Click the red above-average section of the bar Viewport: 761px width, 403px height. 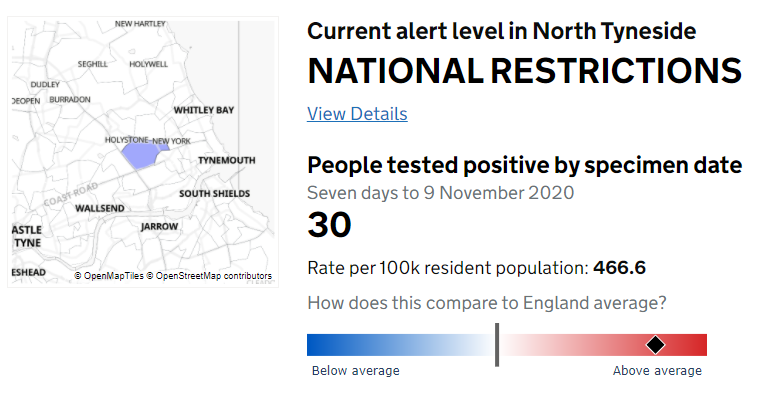click(600, 345)
